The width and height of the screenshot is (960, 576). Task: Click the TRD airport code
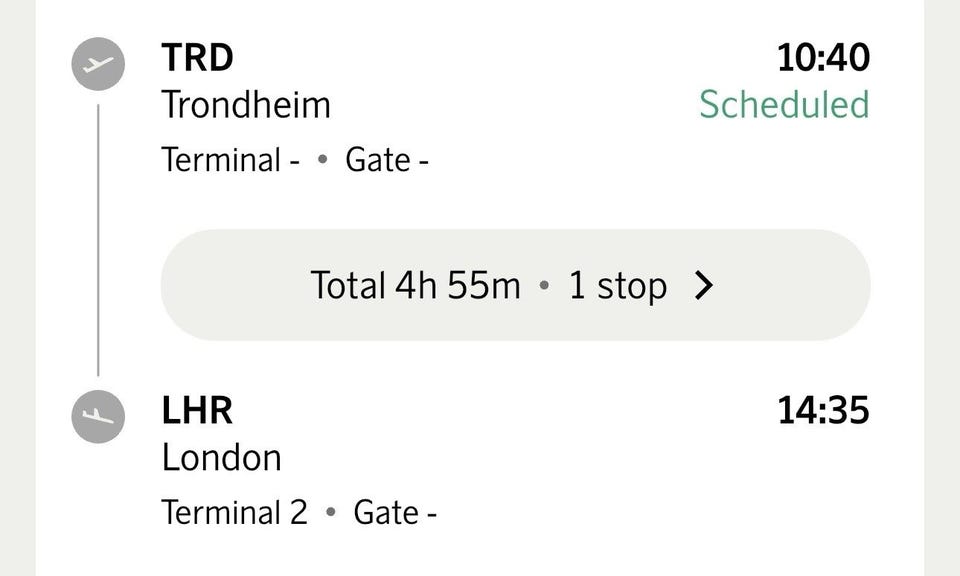[x=197, y=58]
